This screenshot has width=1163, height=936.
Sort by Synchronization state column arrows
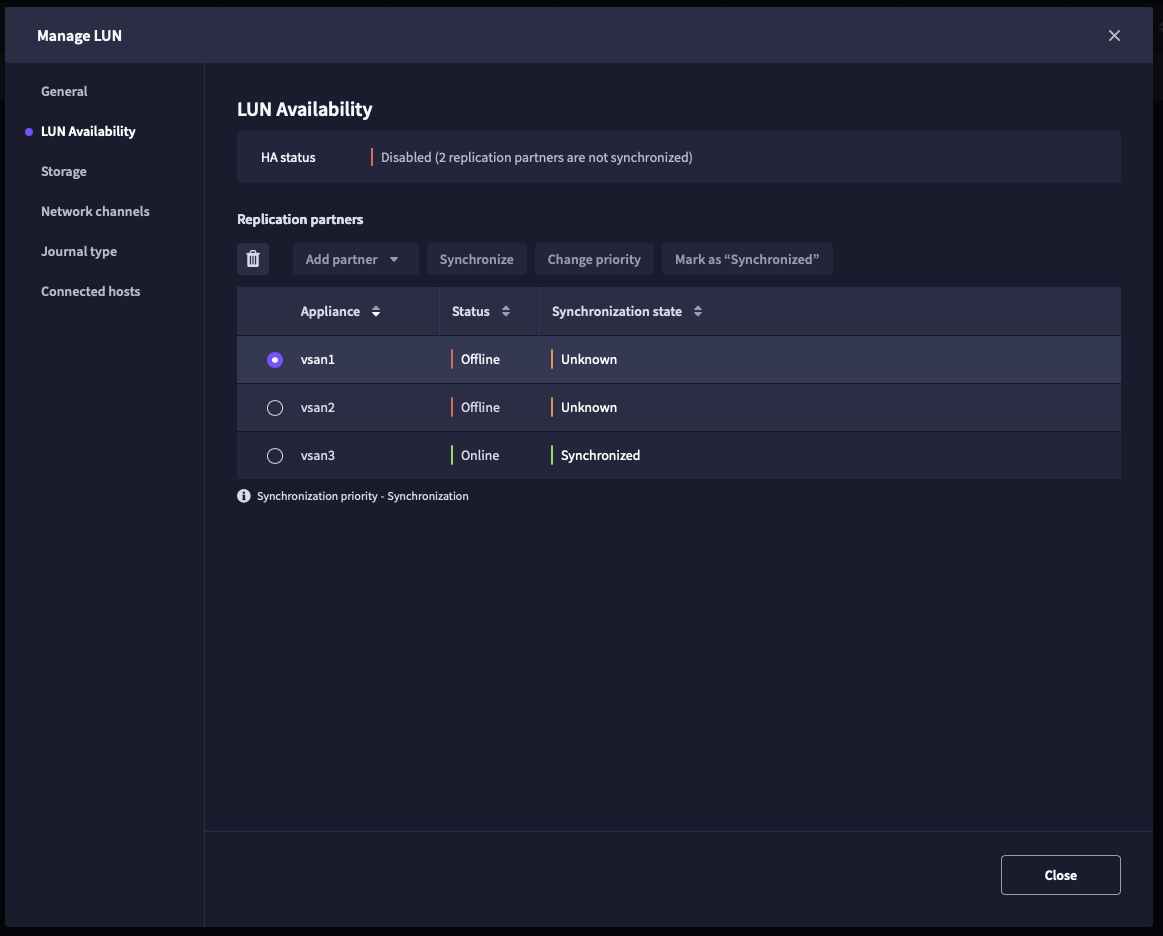(698, 312)
